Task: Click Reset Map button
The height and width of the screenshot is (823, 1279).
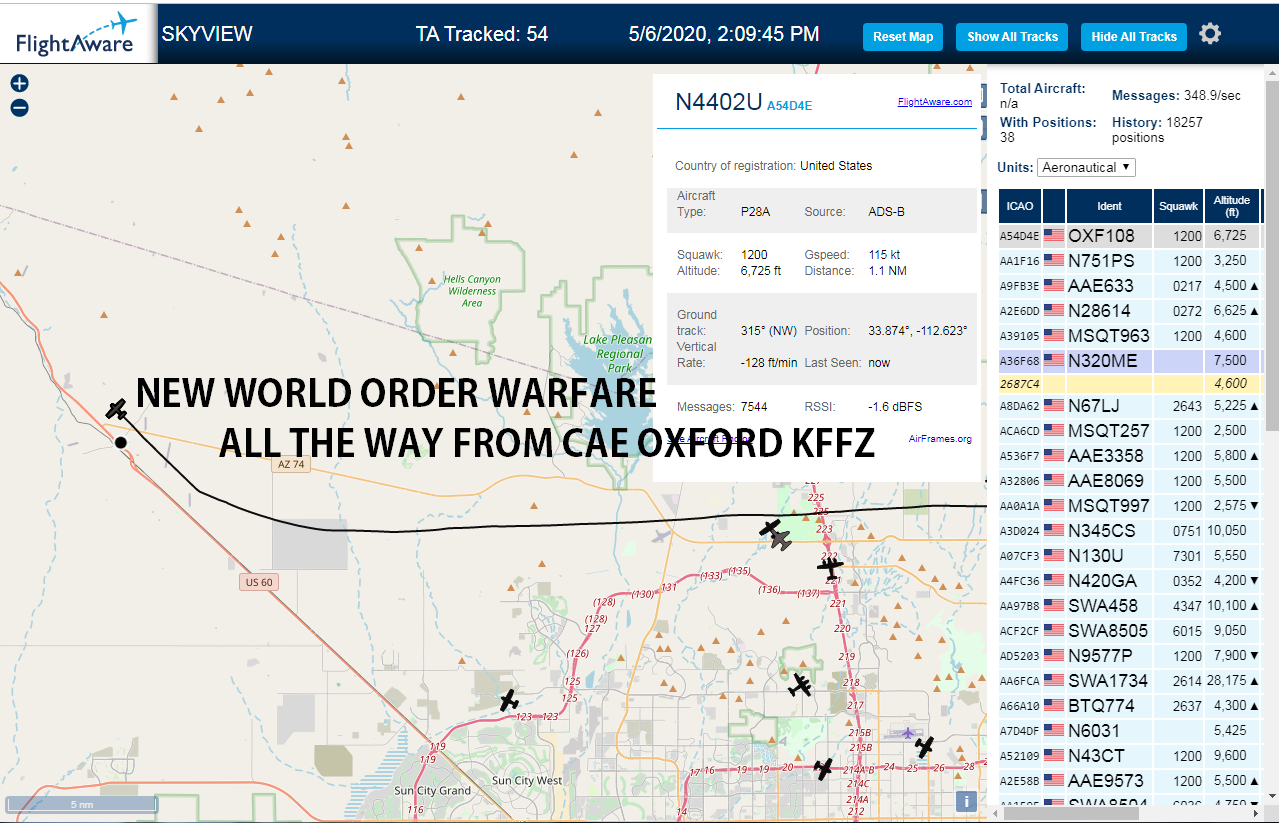Action: [x=903, y=37]
